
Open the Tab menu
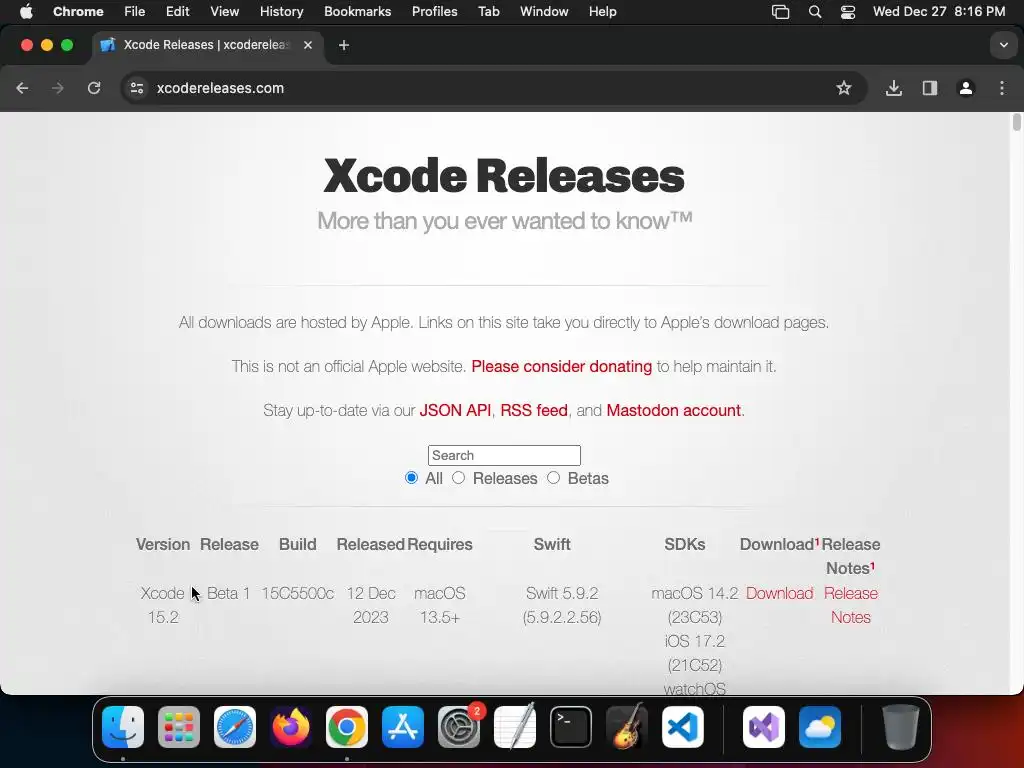pos(488,12)
